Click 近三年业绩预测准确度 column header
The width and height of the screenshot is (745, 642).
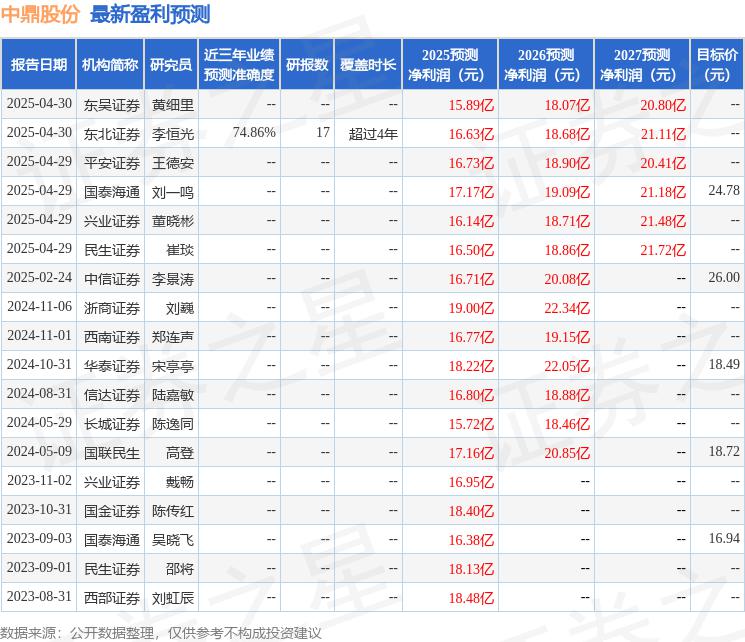[239, 65]
